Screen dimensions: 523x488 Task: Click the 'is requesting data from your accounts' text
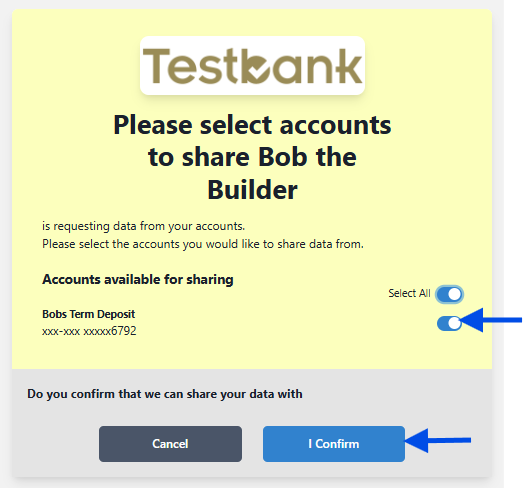[x=143, y=226]
